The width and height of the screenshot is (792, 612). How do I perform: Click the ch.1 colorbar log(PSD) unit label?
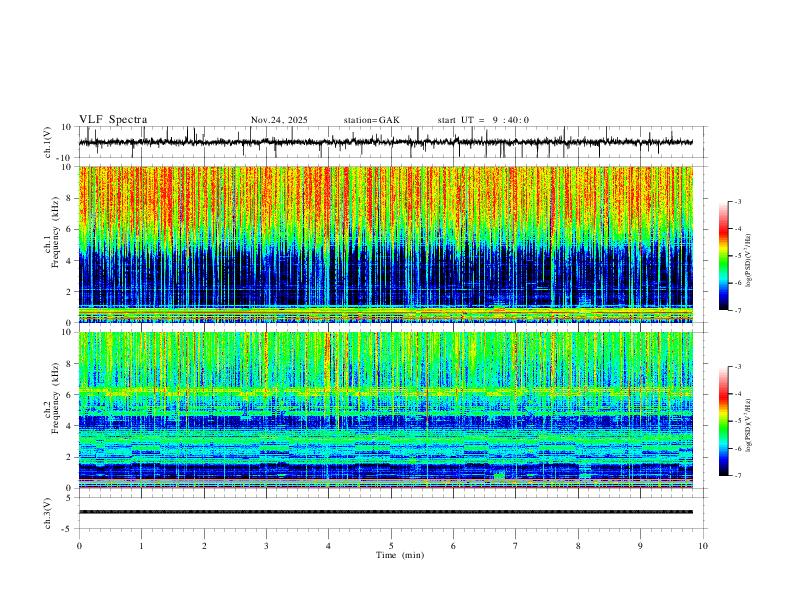[749, 261]
